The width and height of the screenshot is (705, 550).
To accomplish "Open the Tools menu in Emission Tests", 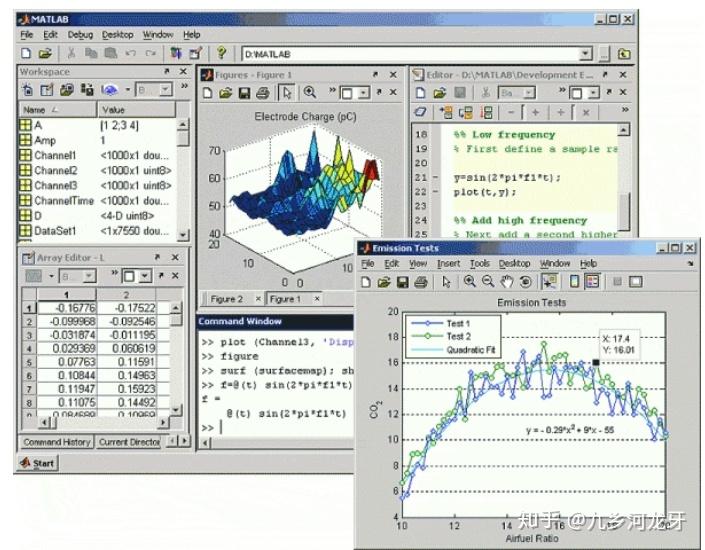I will [x=479, y=264].
